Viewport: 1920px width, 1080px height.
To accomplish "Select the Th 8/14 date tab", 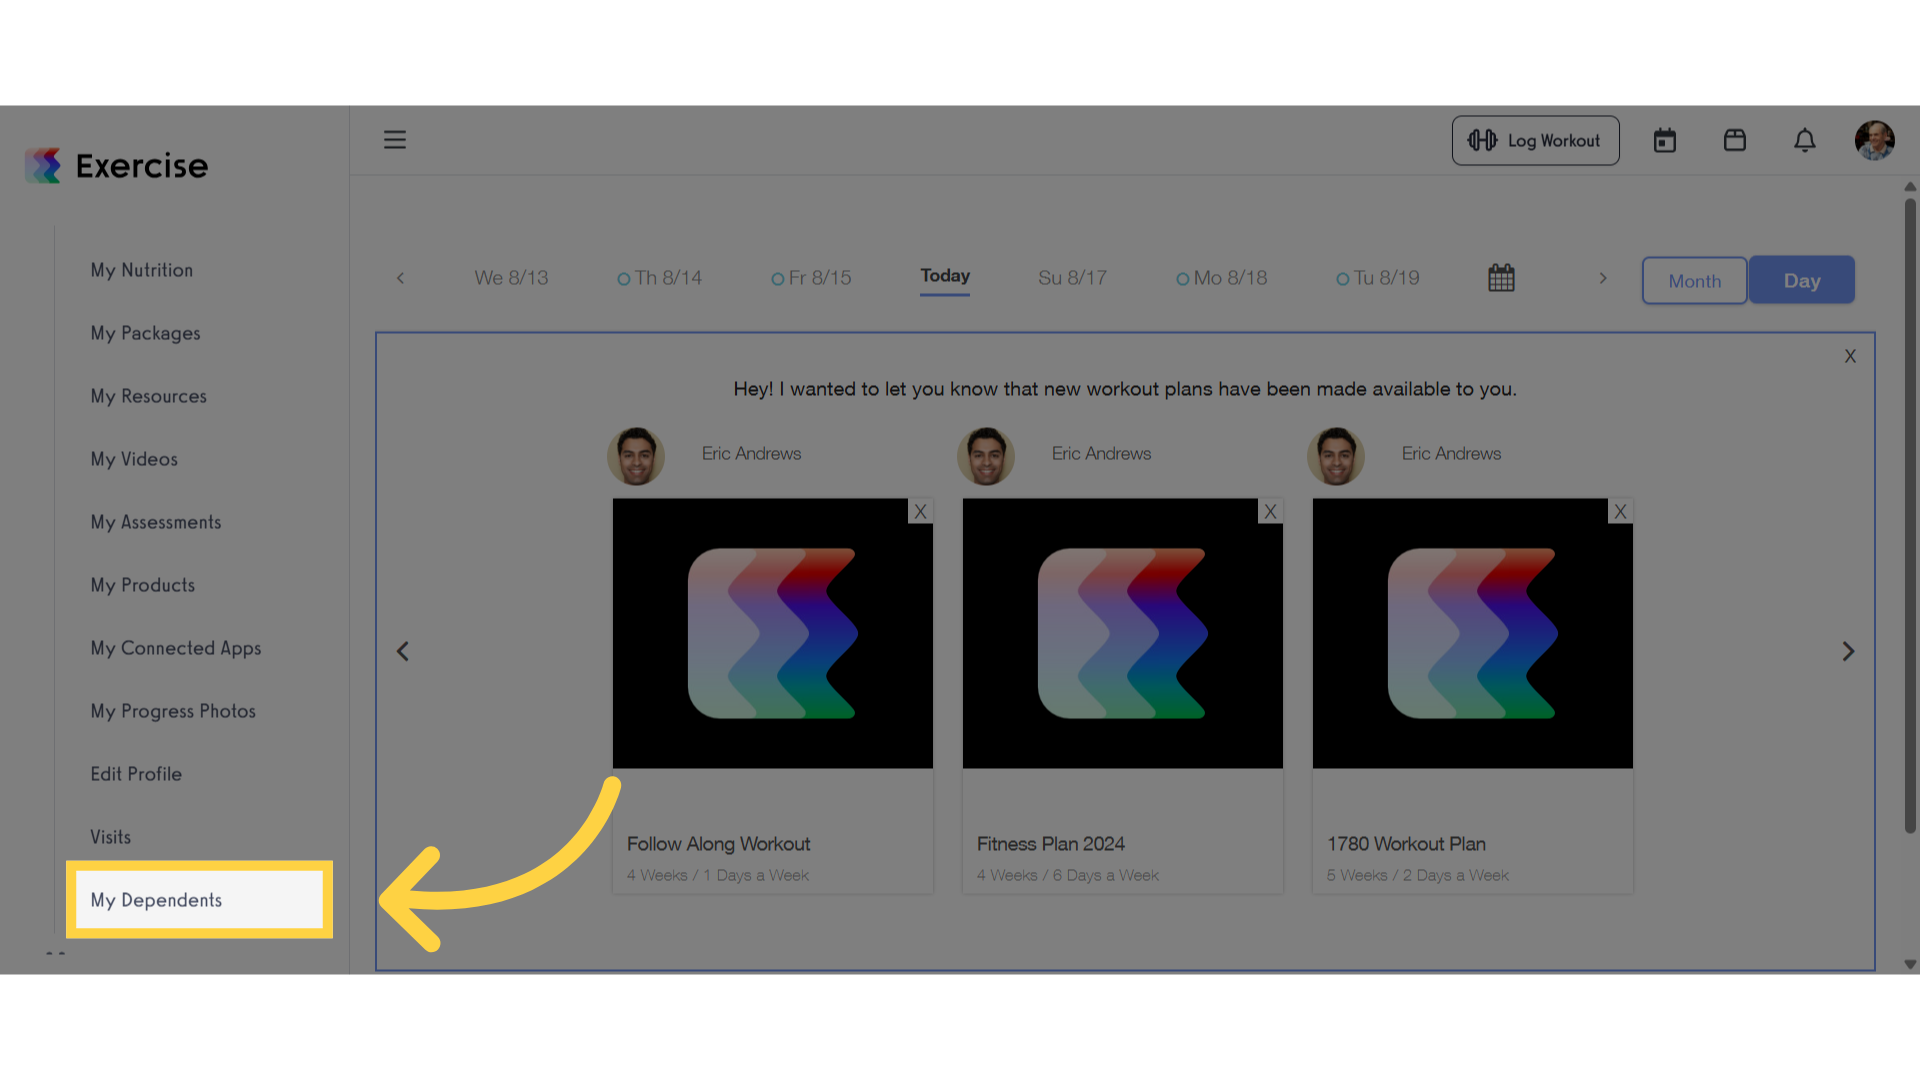I will coord(660,278).
